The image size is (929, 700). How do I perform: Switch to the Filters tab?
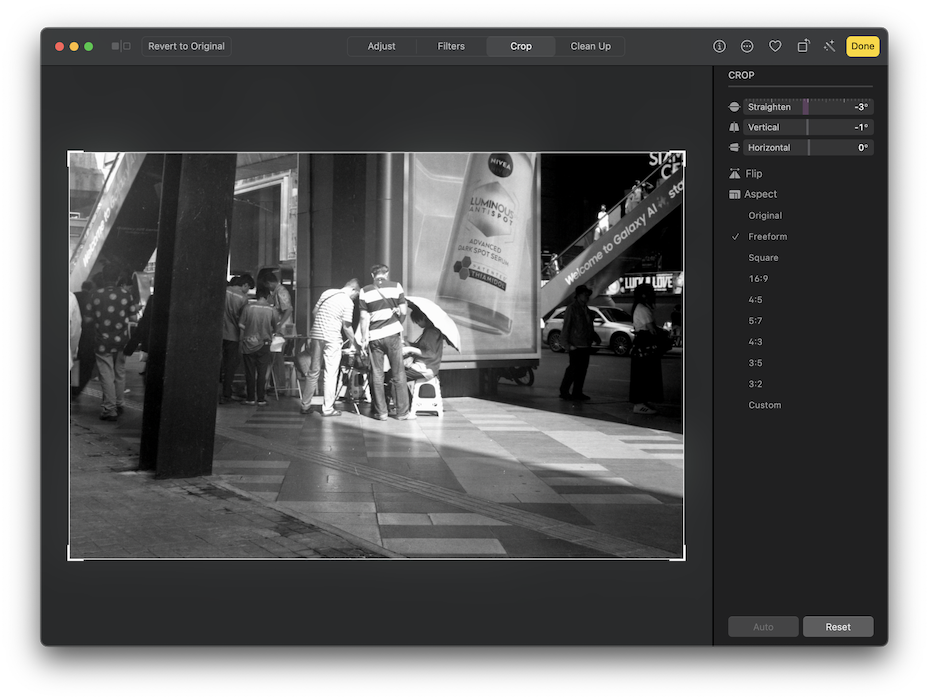451,46
